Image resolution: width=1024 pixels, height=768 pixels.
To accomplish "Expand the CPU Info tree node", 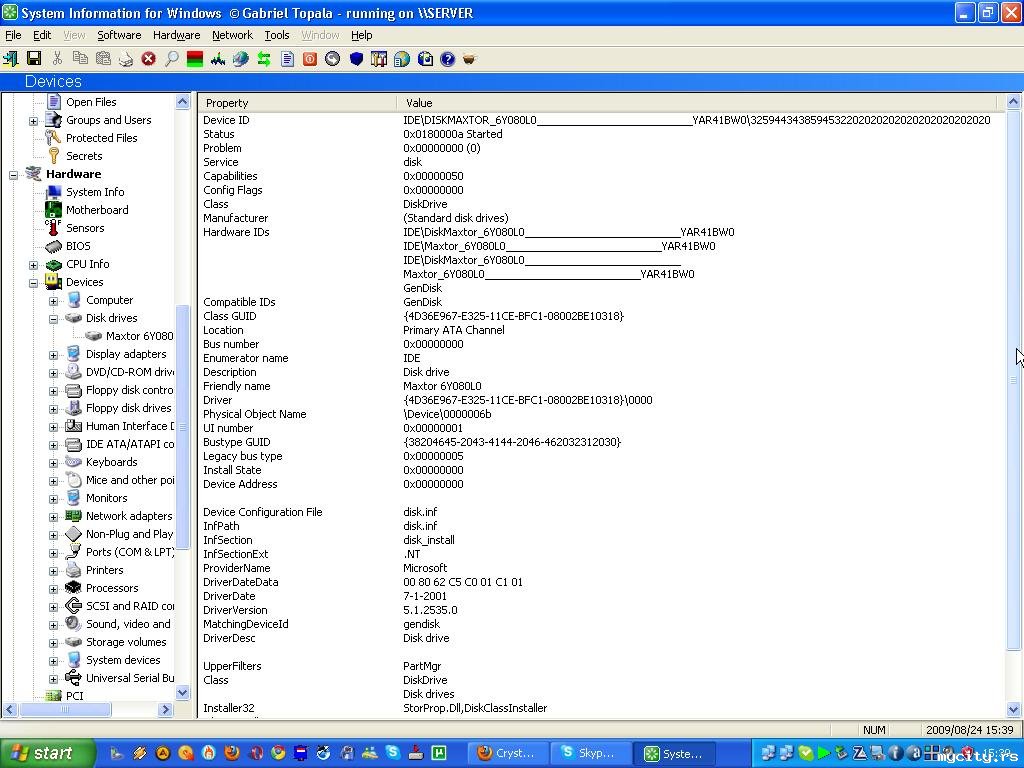I will click(x=33, y=264).
